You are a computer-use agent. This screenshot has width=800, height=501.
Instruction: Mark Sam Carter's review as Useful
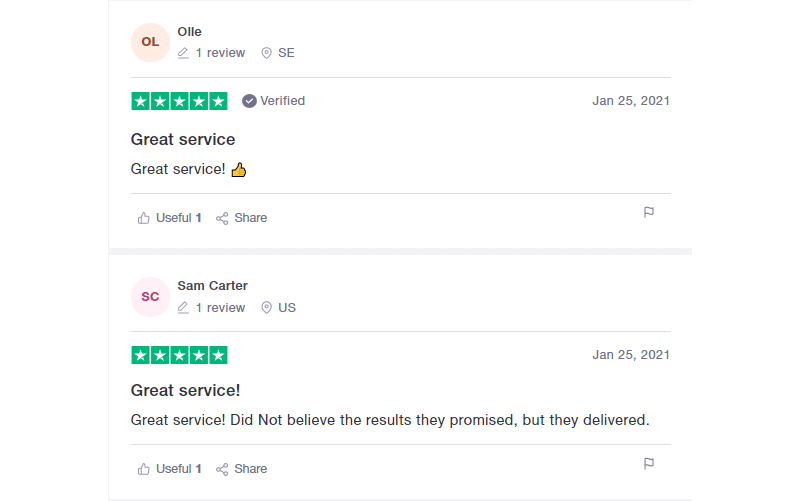click(x=169, y=469)
